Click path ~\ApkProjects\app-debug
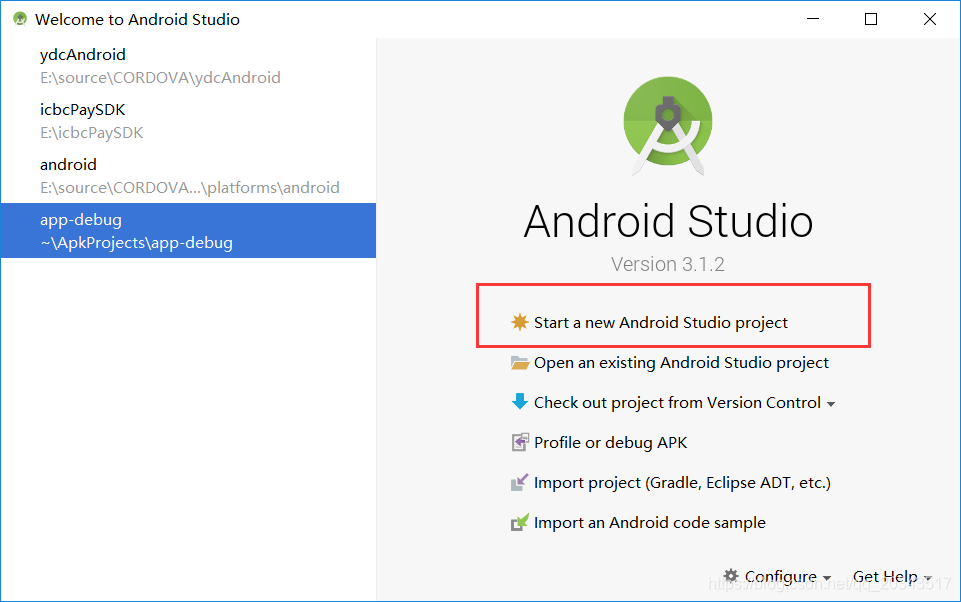 point(137,243)
